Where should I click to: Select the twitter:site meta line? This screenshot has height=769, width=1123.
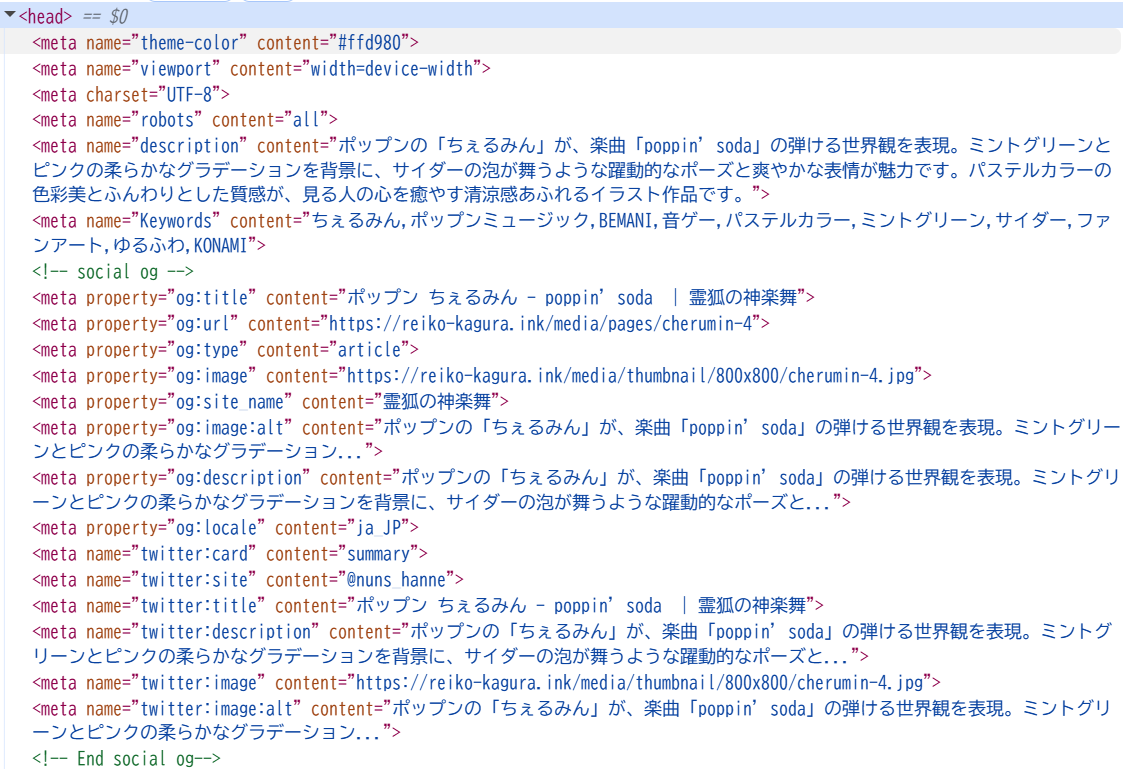pos(248,579)
